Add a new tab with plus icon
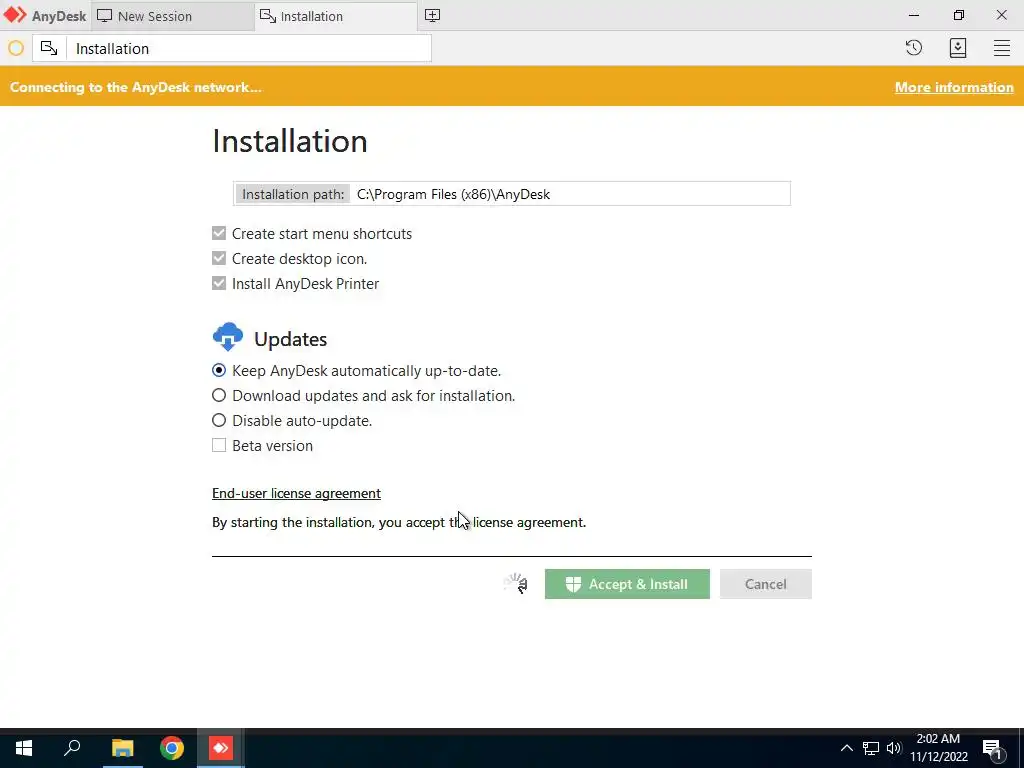The image size is (1024, 768). tap(432, 16)
